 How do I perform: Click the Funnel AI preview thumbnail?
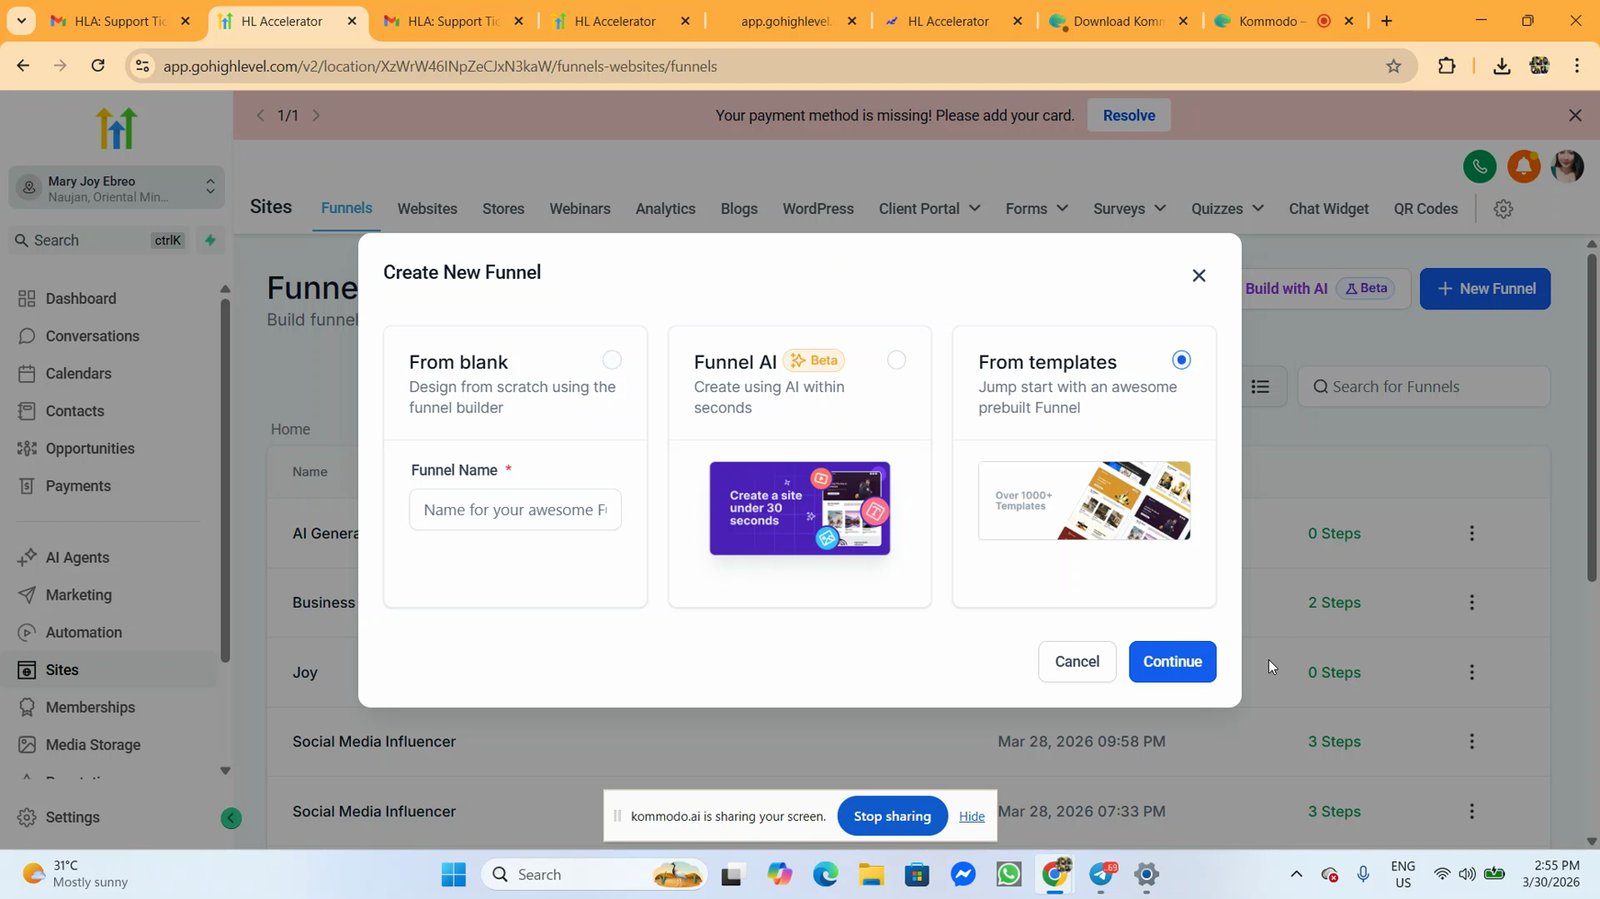click(800, 508)
